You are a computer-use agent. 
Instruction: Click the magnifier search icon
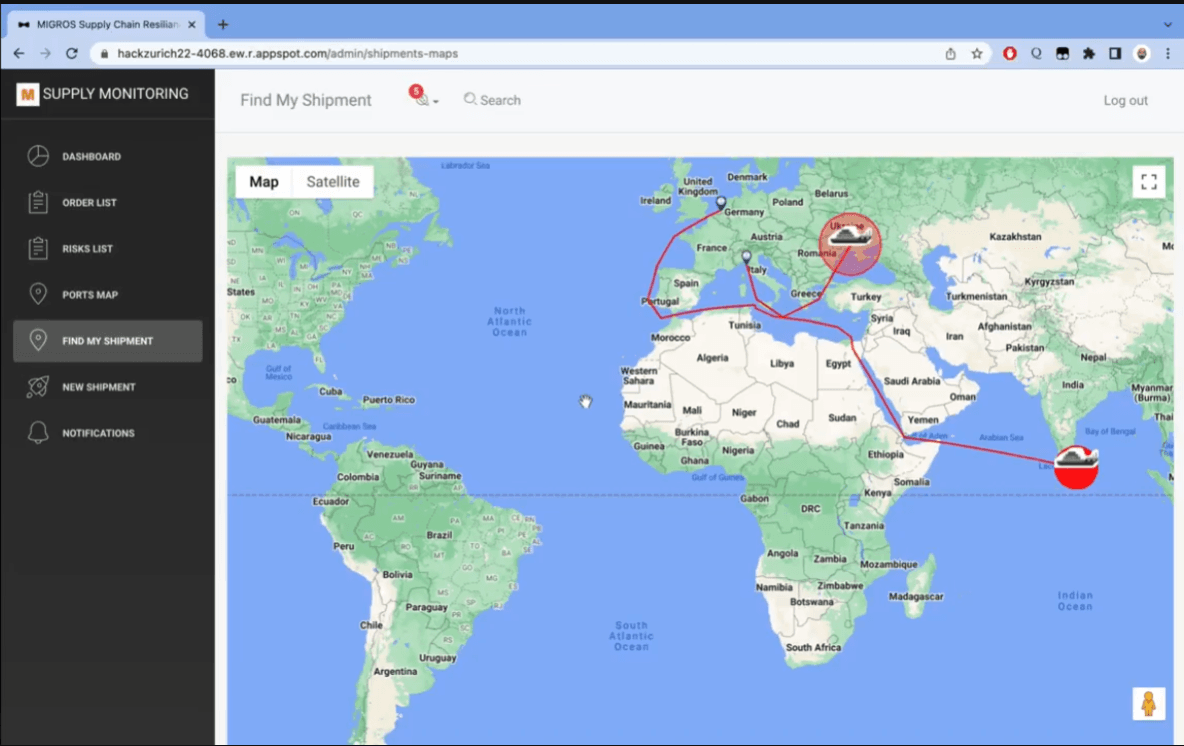click(470, 99)
